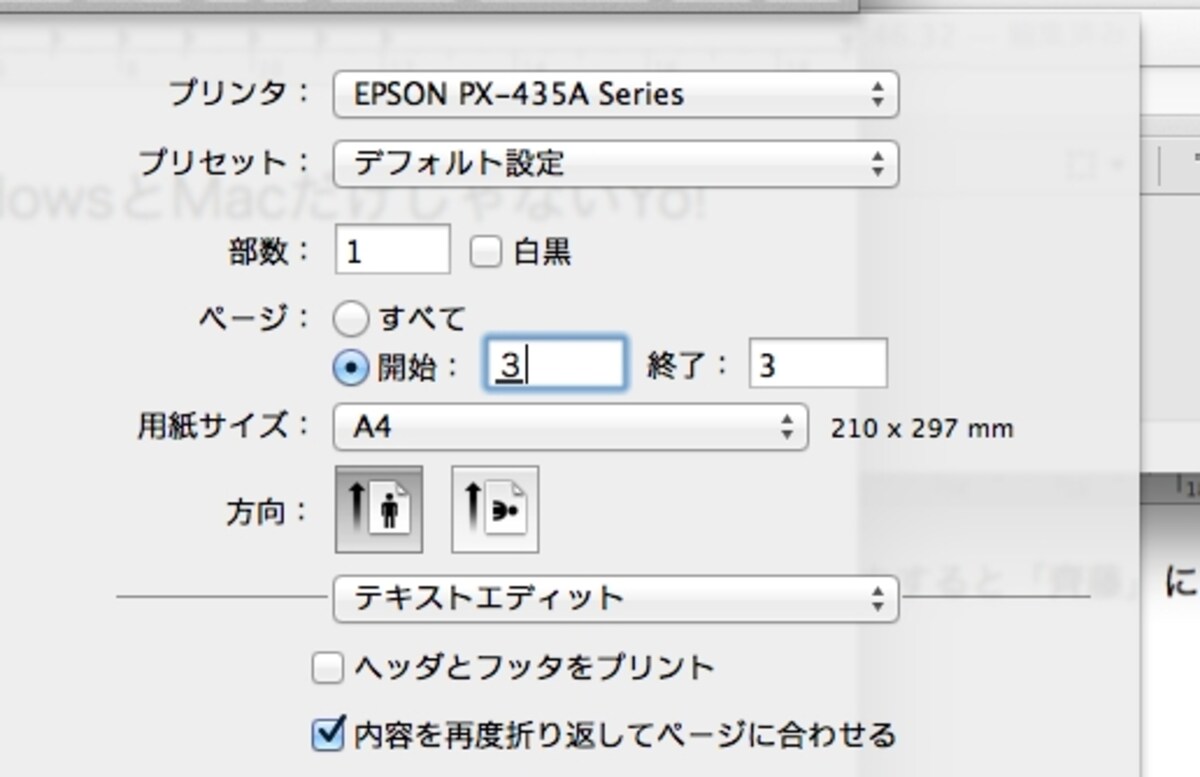Screen dimensions: 1200x777
Task: Click the printer dropdown stepper arrows
Action: coord(877,94)
